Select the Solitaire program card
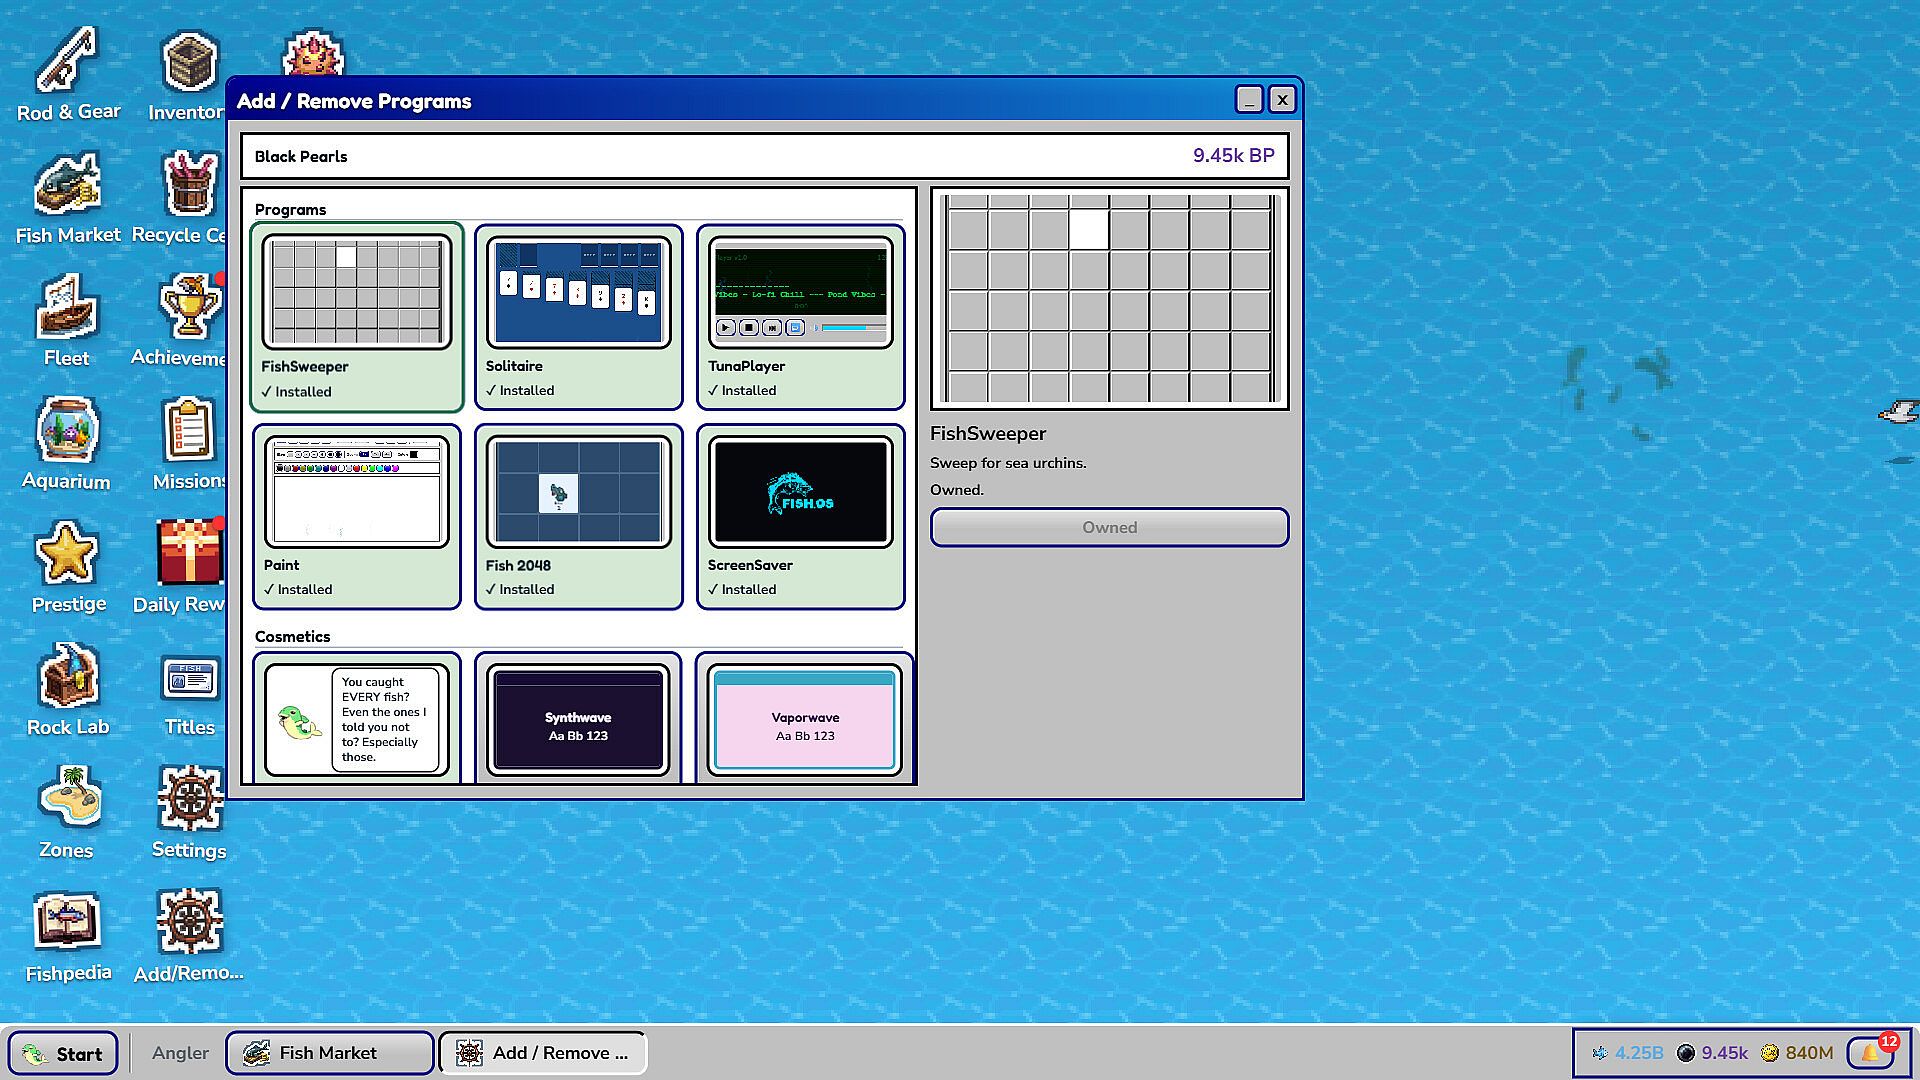Screen dimensions: 1920x1080 (579, 317)
